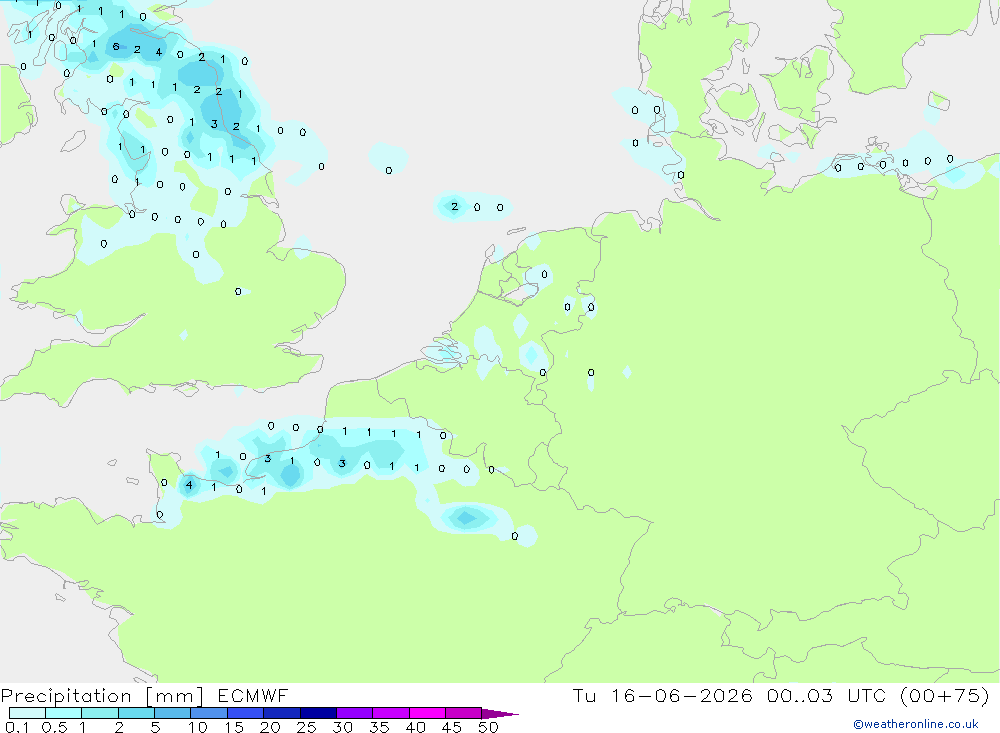
Task: Select the 40–45 mm magenta legend swatch
Action: click(x=427, y=713)
